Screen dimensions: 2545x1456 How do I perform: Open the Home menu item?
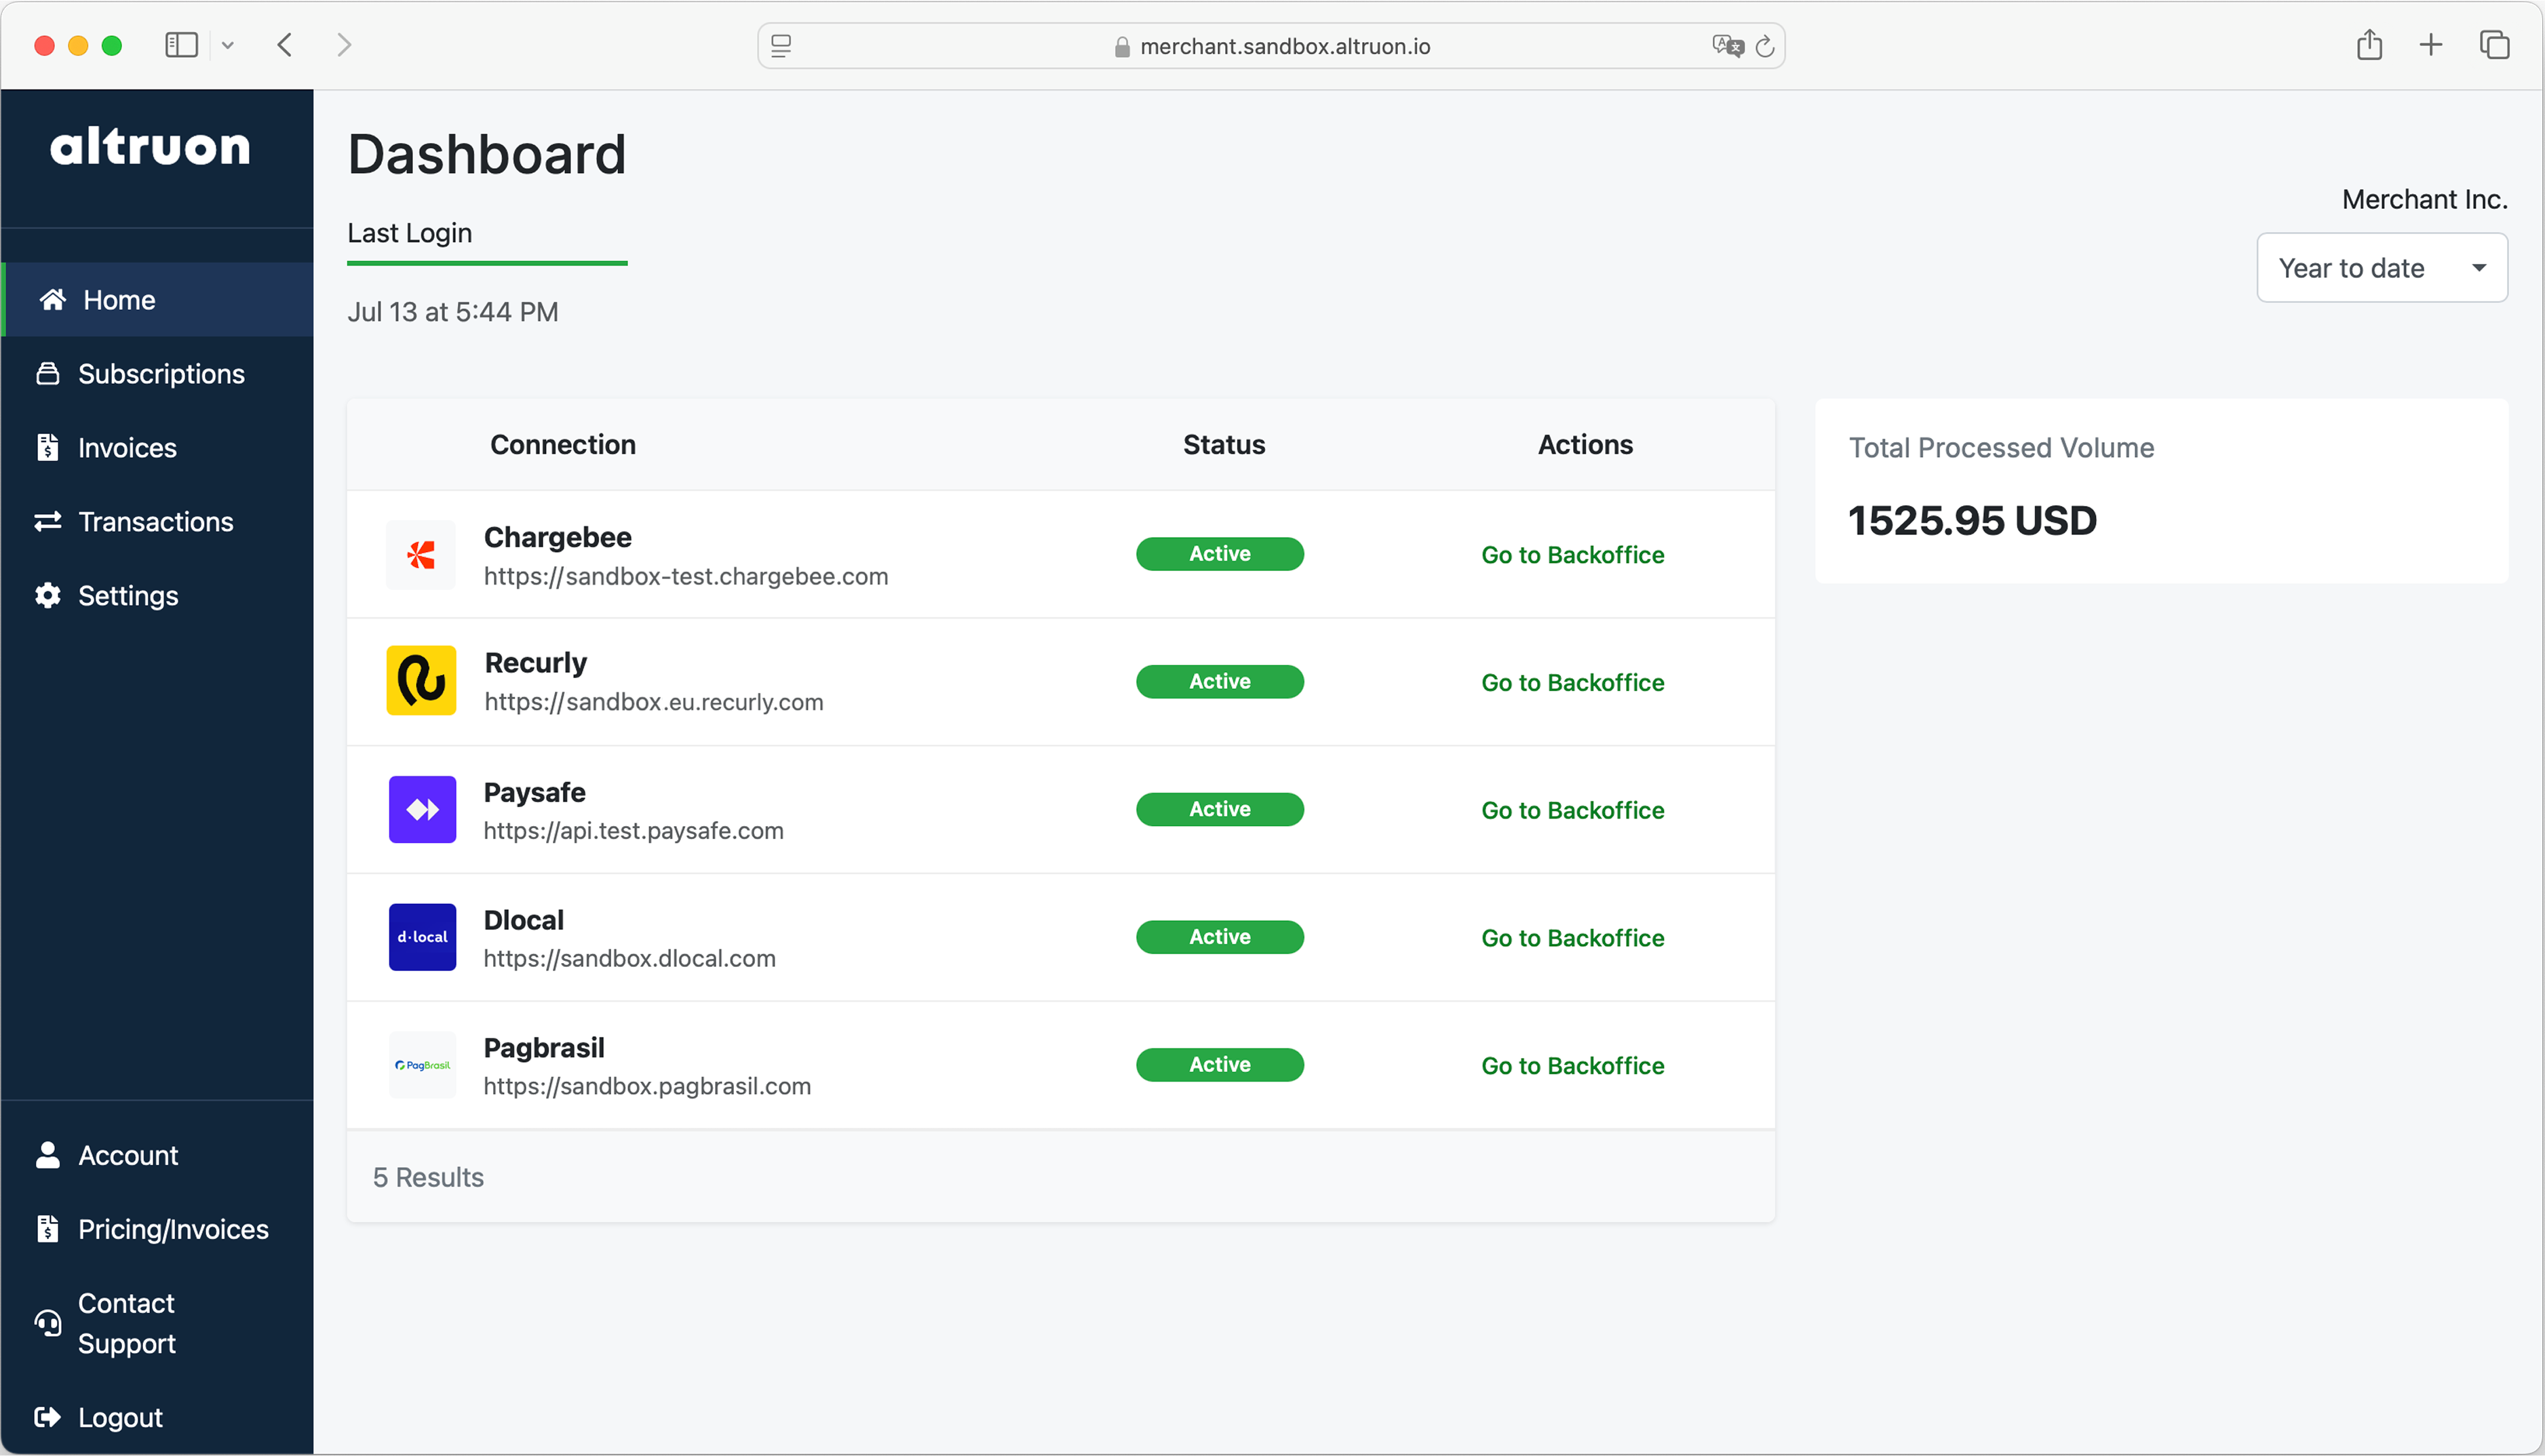point(157,300)
